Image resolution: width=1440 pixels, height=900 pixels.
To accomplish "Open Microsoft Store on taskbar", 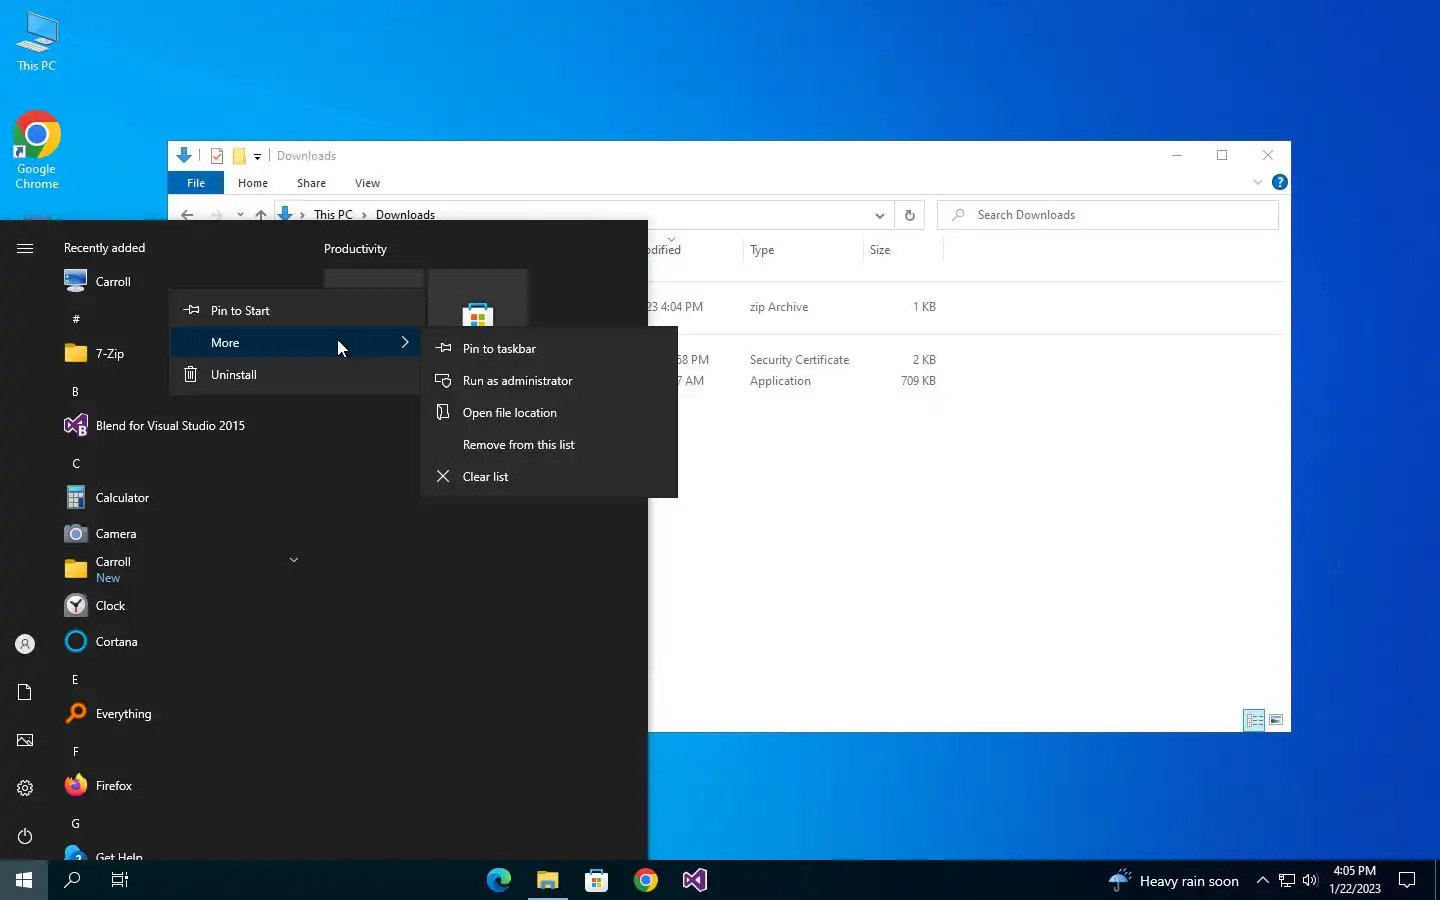I will pos(596,880).
